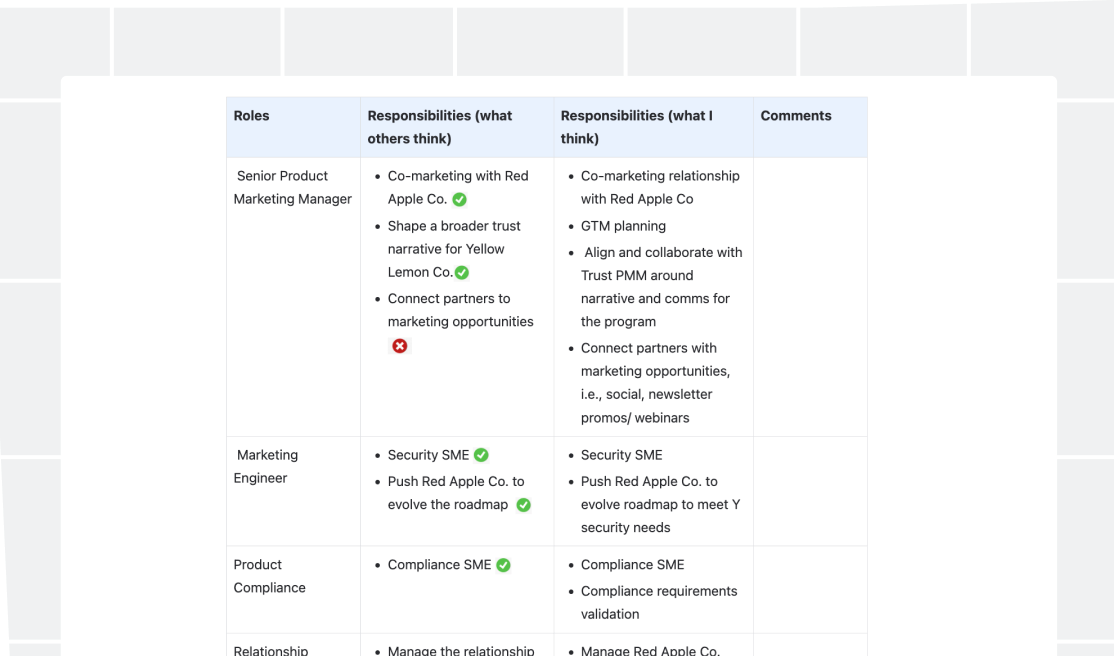Image resolution: width=1114 pixels, height=656 pixels.
Task: Click Align and collaborate with Trust PMM bullet
Action: tap(661, 287)
